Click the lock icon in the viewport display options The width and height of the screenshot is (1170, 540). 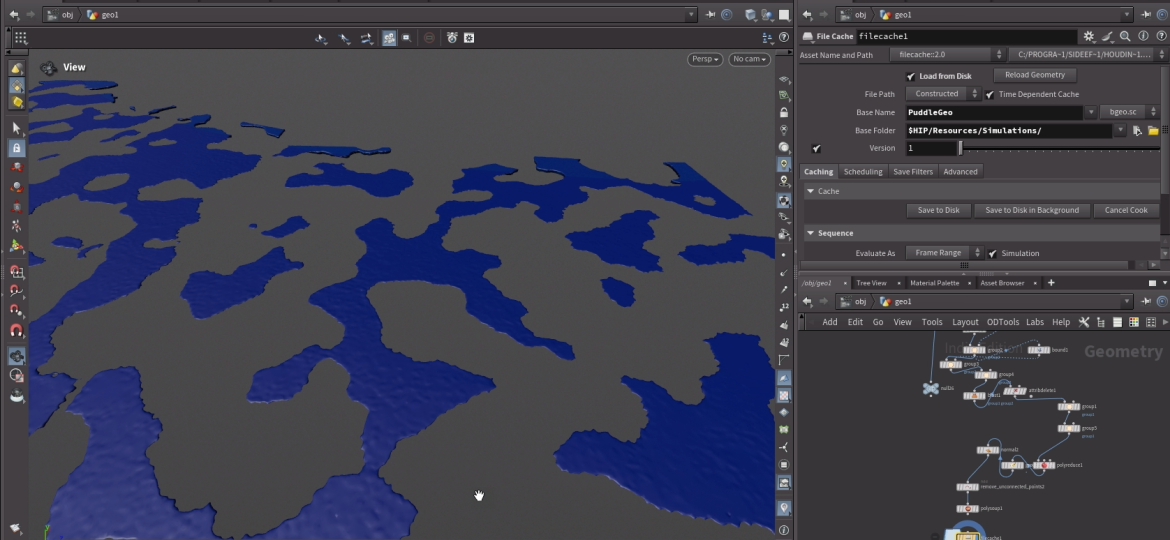coord(784,113)
